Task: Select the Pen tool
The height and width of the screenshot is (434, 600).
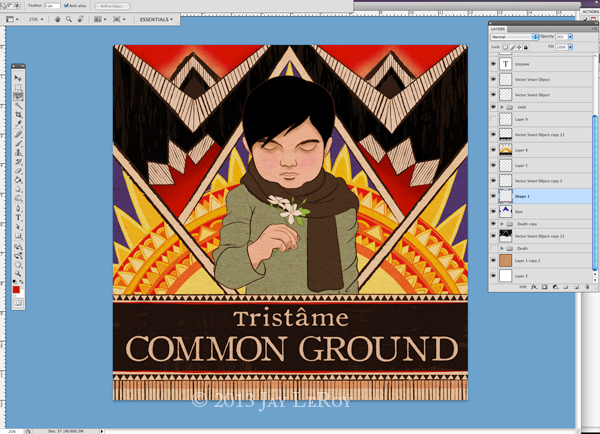Action: coord(18,209)
